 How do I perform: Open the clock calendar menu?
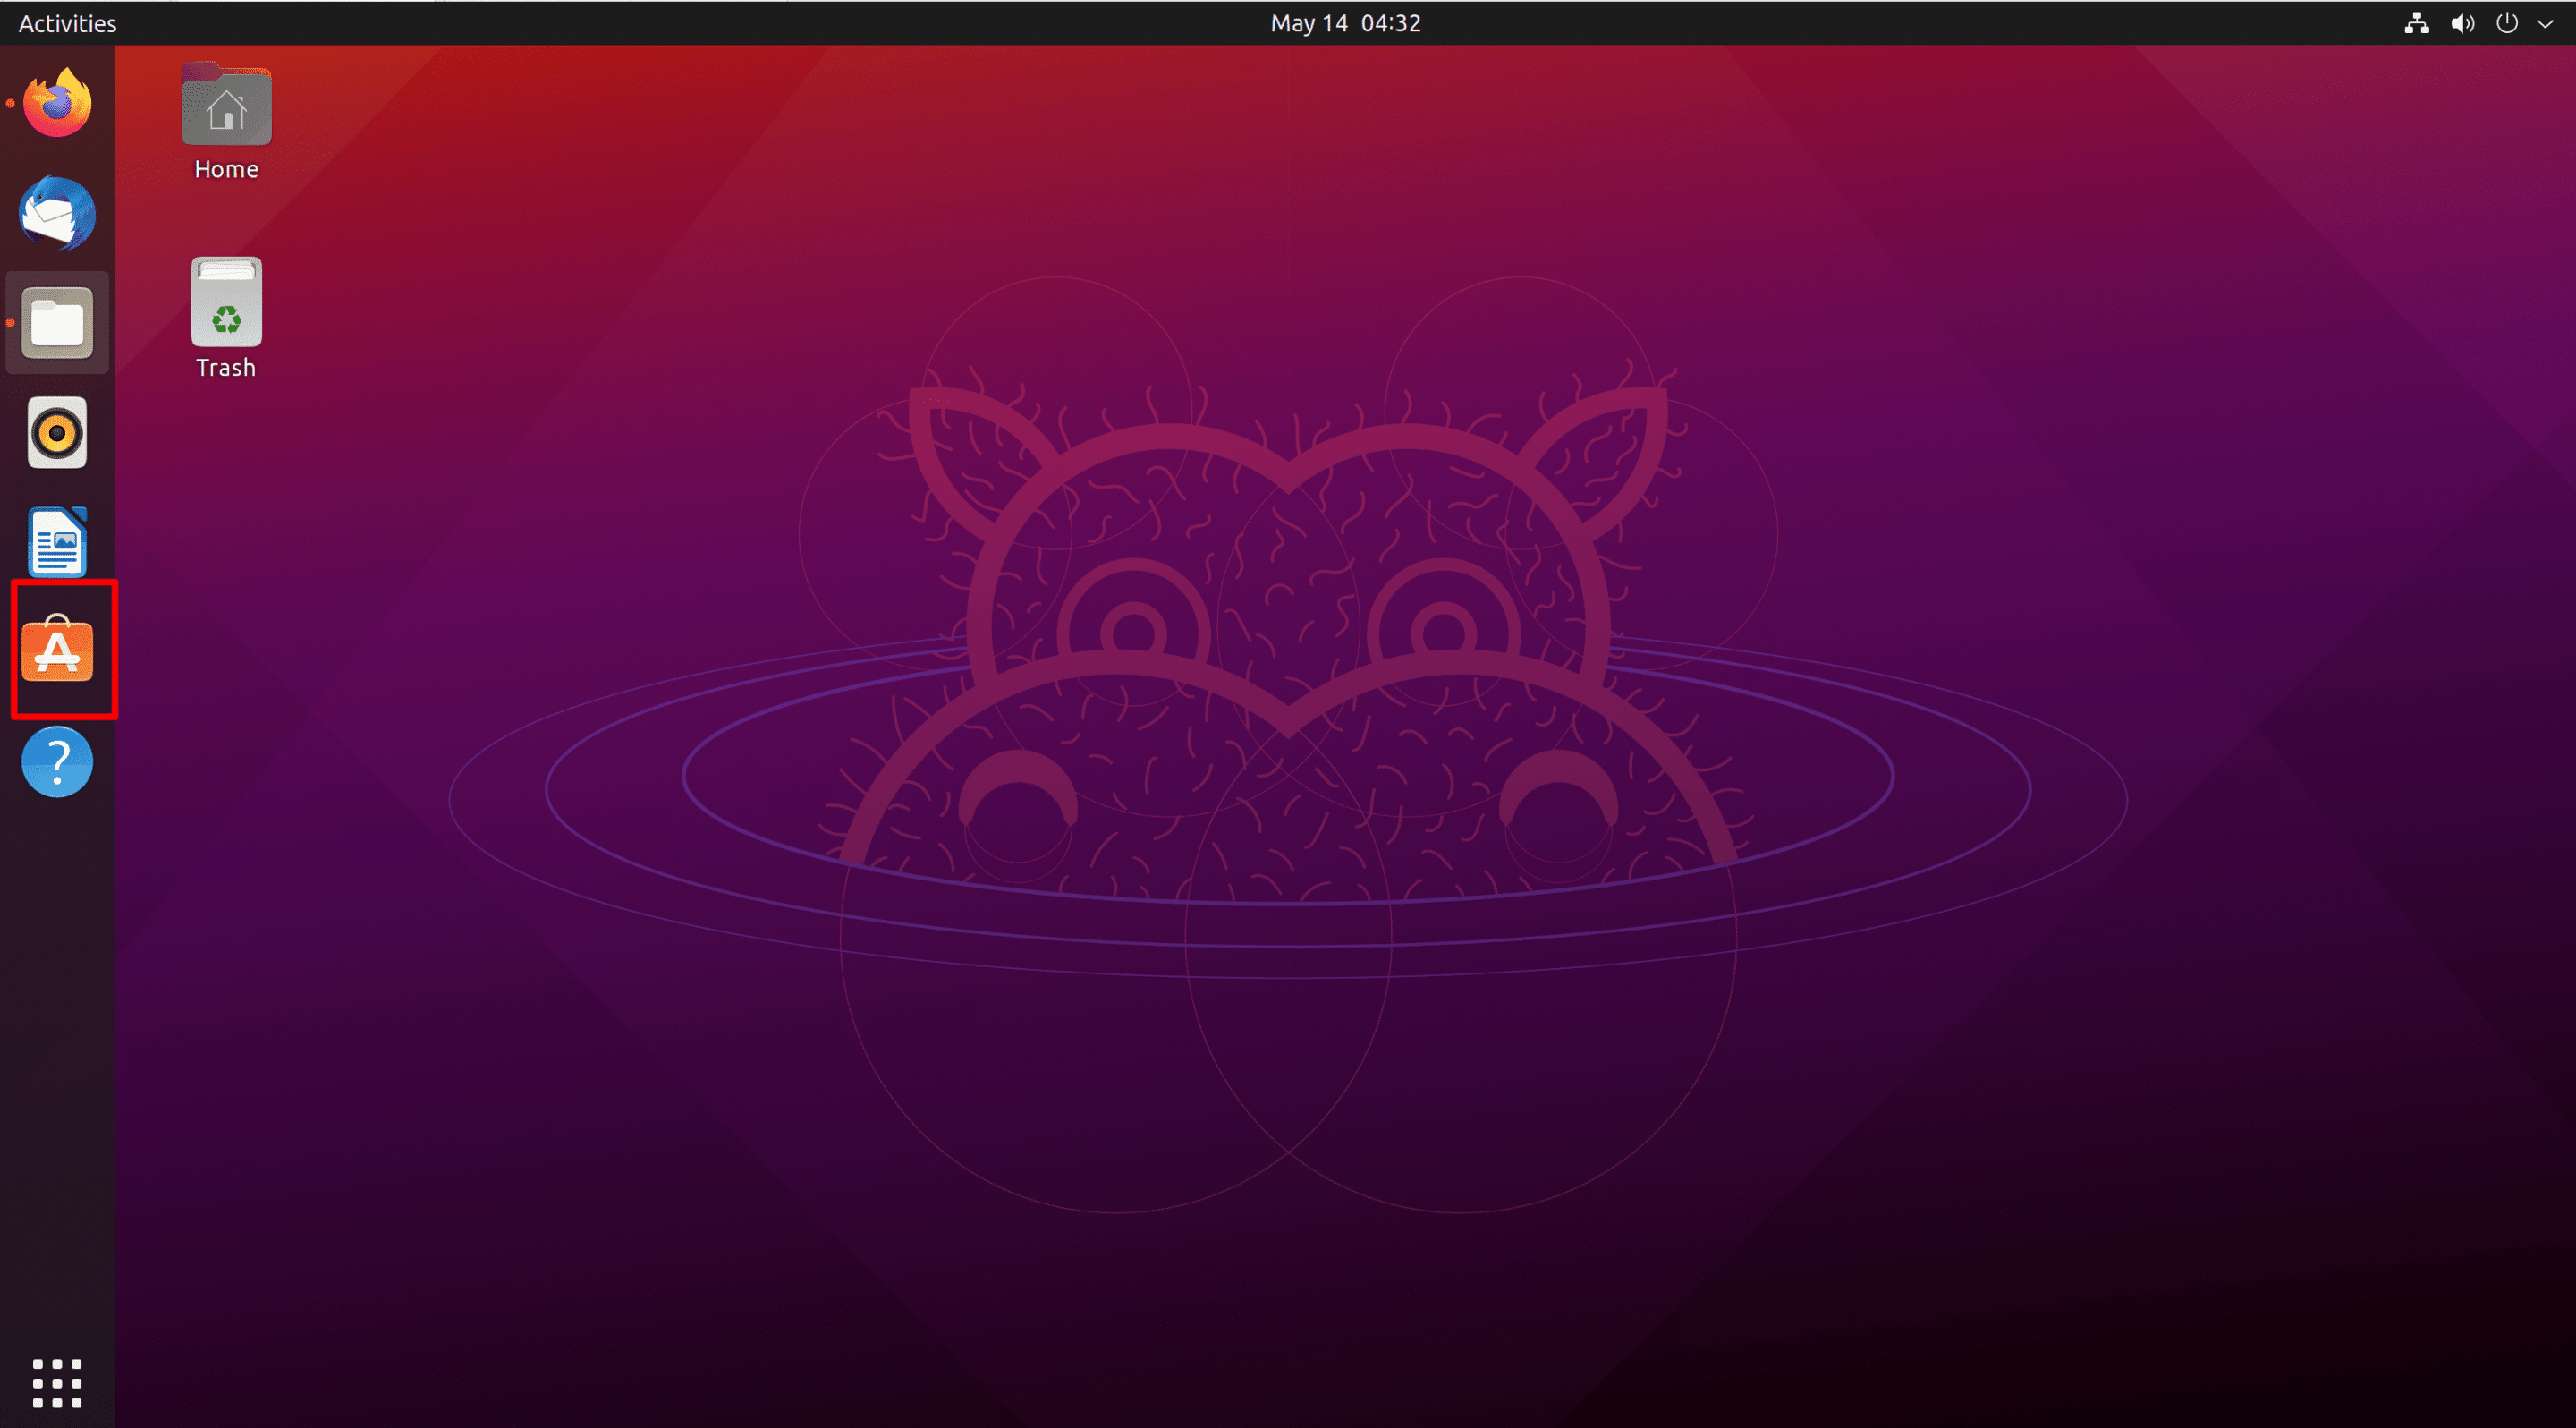(x=1345, y=23)
